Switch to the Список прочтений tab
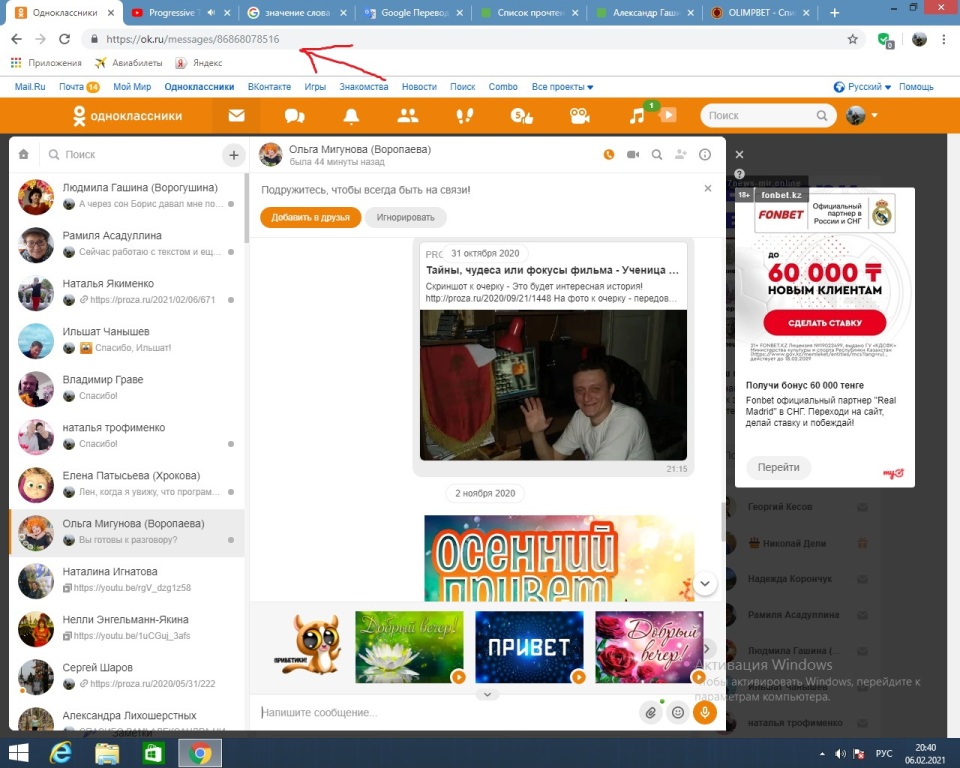 529,12
